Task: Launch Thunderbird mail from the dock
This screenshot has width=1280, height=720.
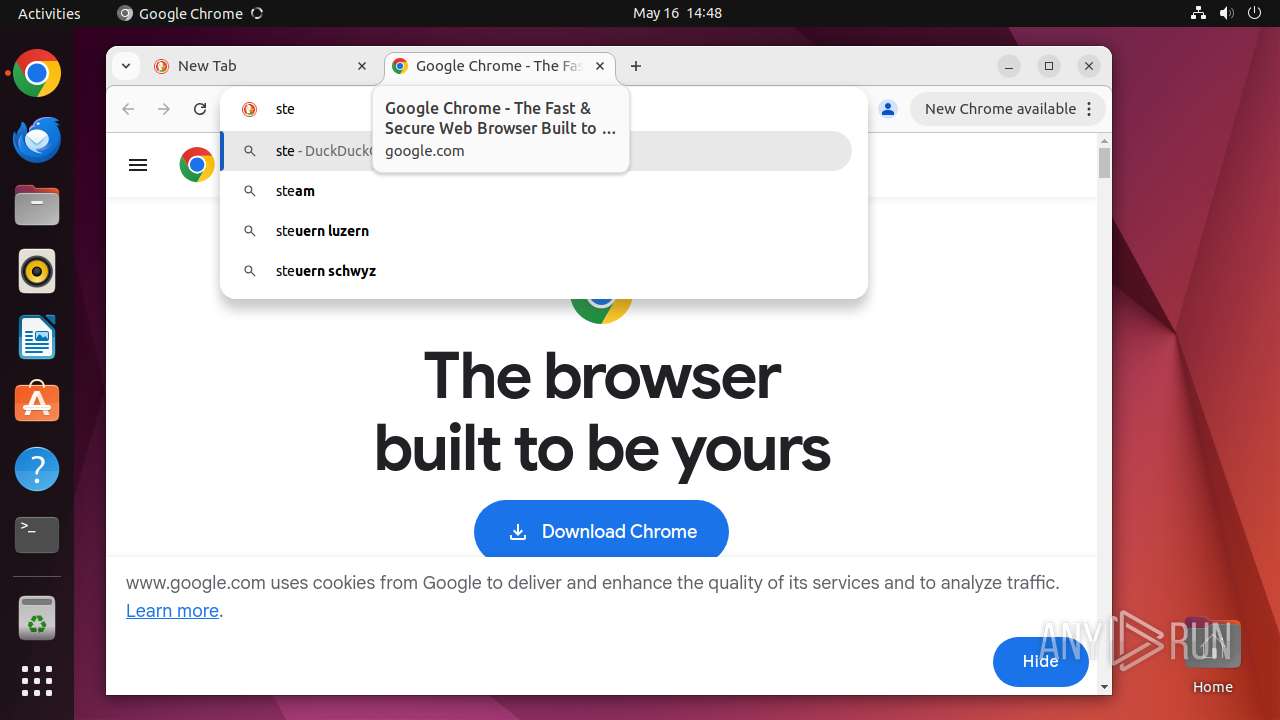Action: pyautogui.click(x=37, y=140)
